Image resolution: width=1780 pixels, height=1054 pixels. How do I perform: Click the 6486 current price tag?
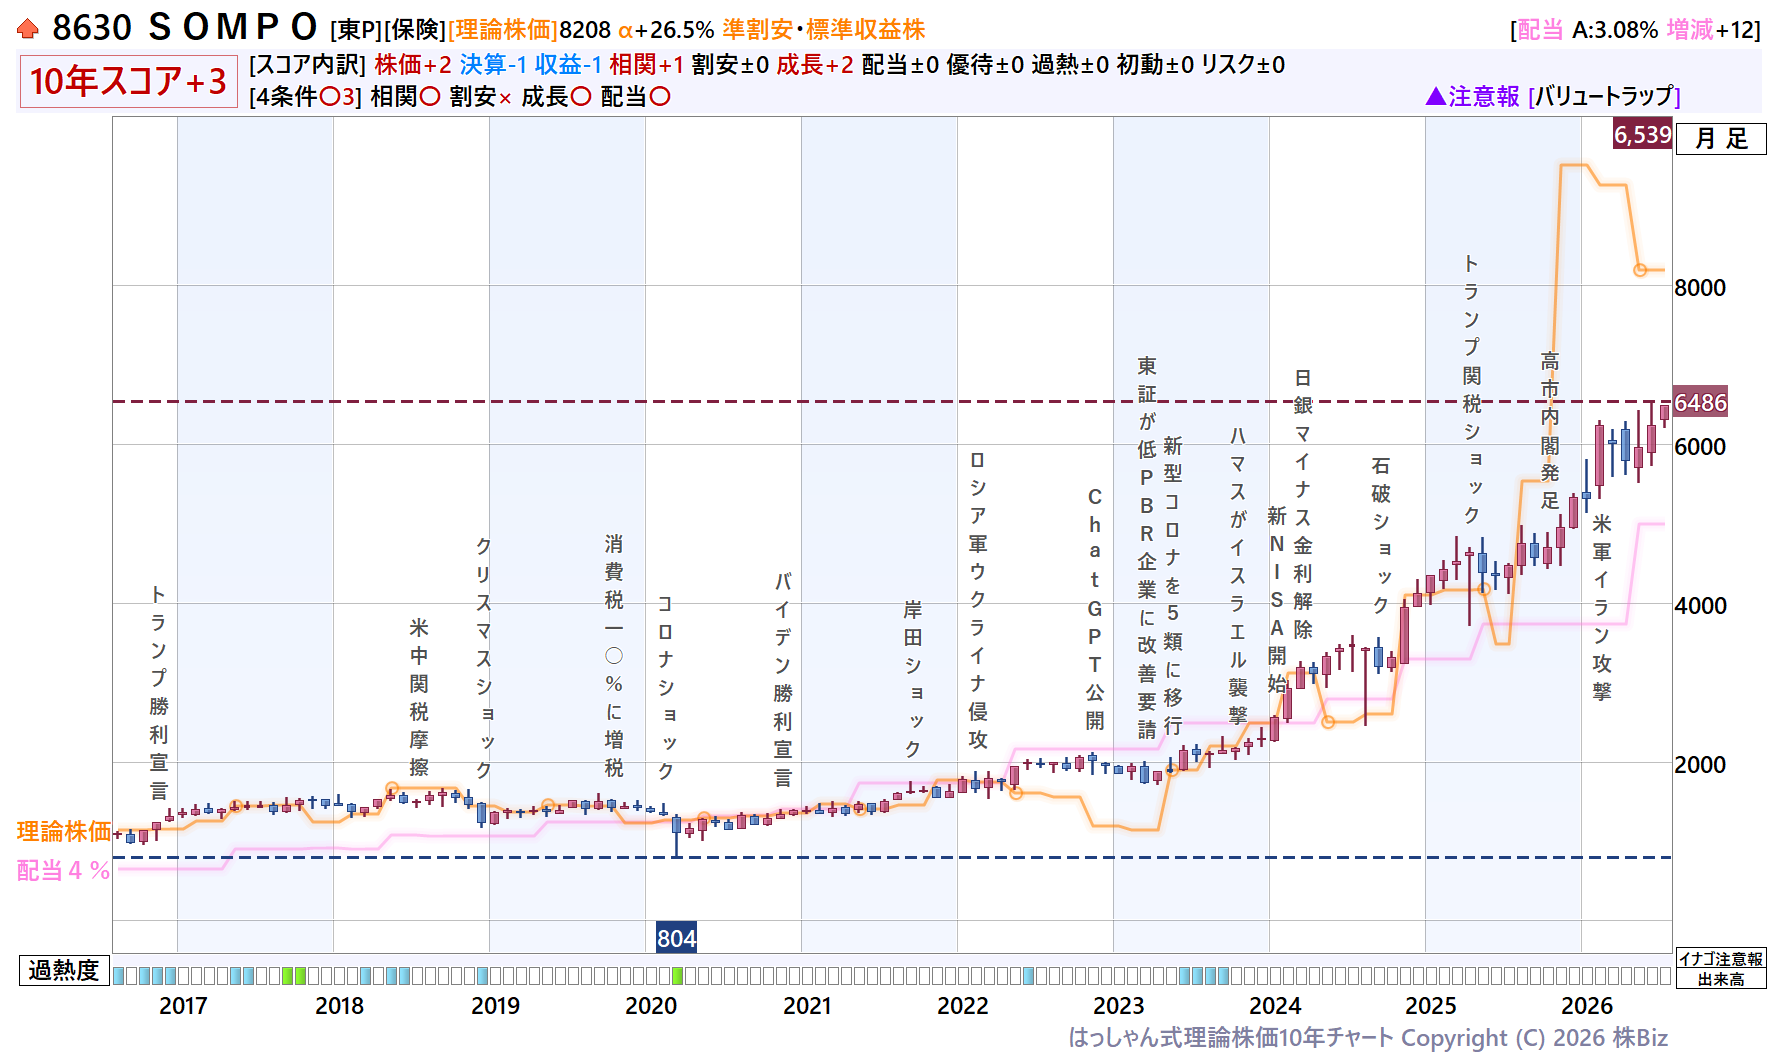[x=1700, y=402]
